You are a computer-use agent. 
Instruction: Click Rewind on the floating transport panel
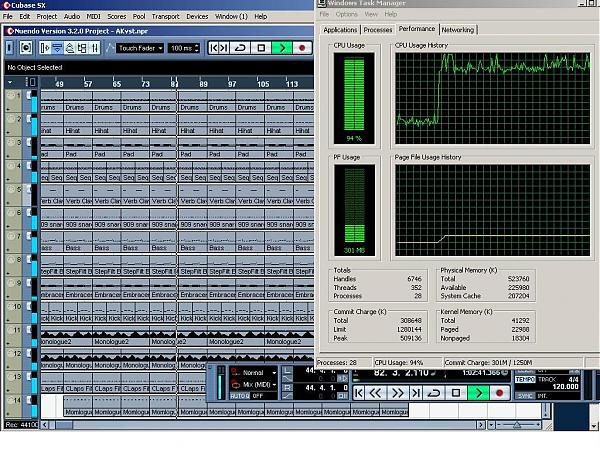pos(378,393)
